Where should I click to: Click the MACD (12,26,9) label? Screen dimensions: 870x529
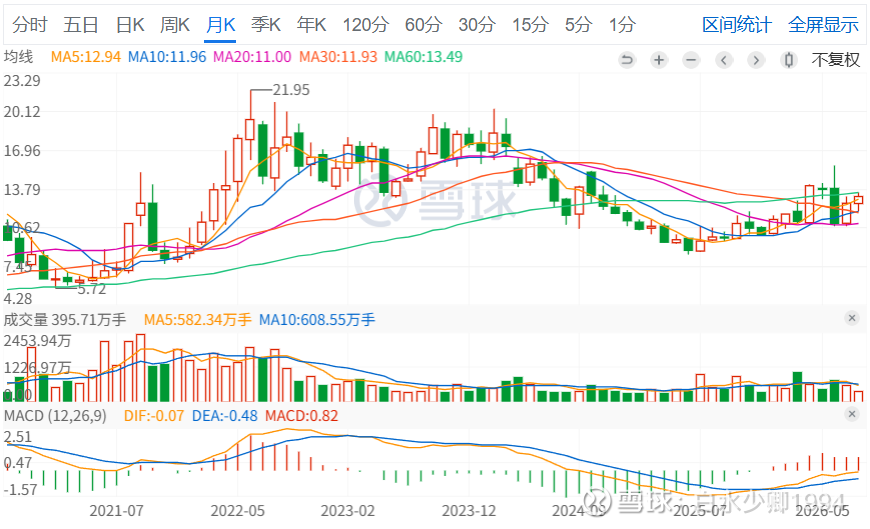coord(55,416)
